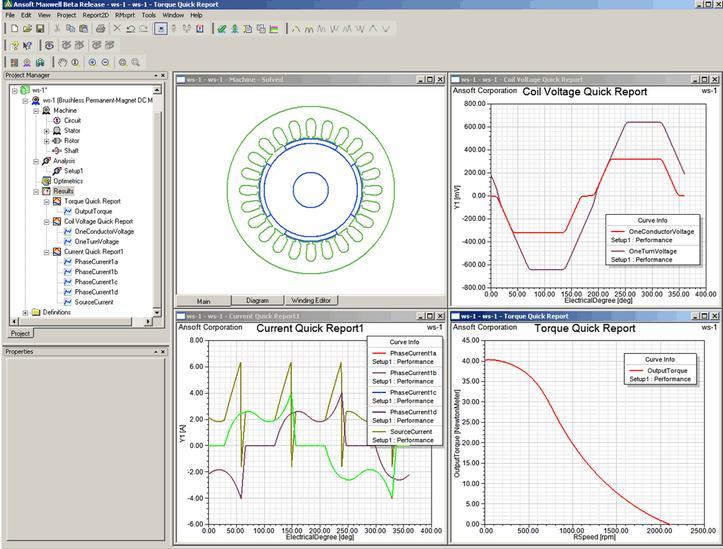Switch to the Winding Editor tab
The image size is (723, 549).
(x=311, y=300)
